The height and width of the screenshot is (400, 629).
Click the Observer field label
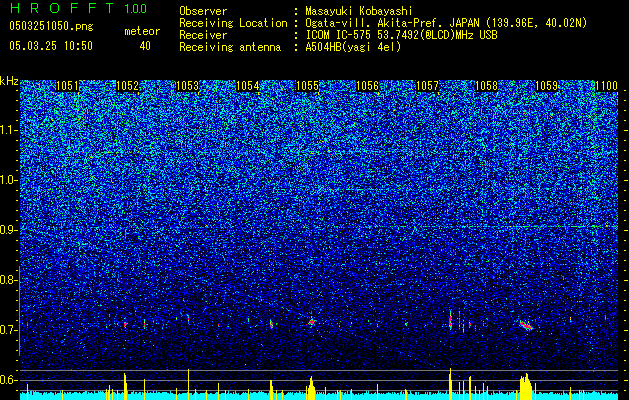[x=203, y=11]
